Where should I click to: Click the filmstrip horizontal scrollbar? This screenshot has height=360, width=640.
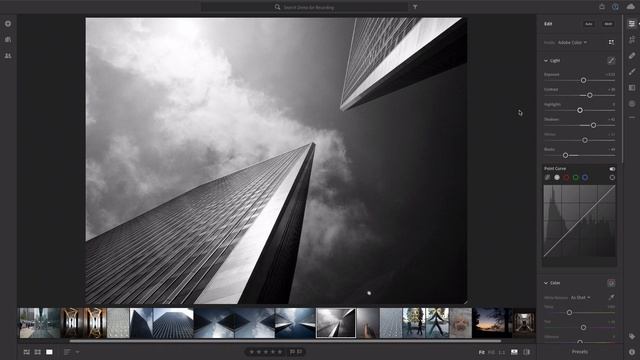coord(285,341)
